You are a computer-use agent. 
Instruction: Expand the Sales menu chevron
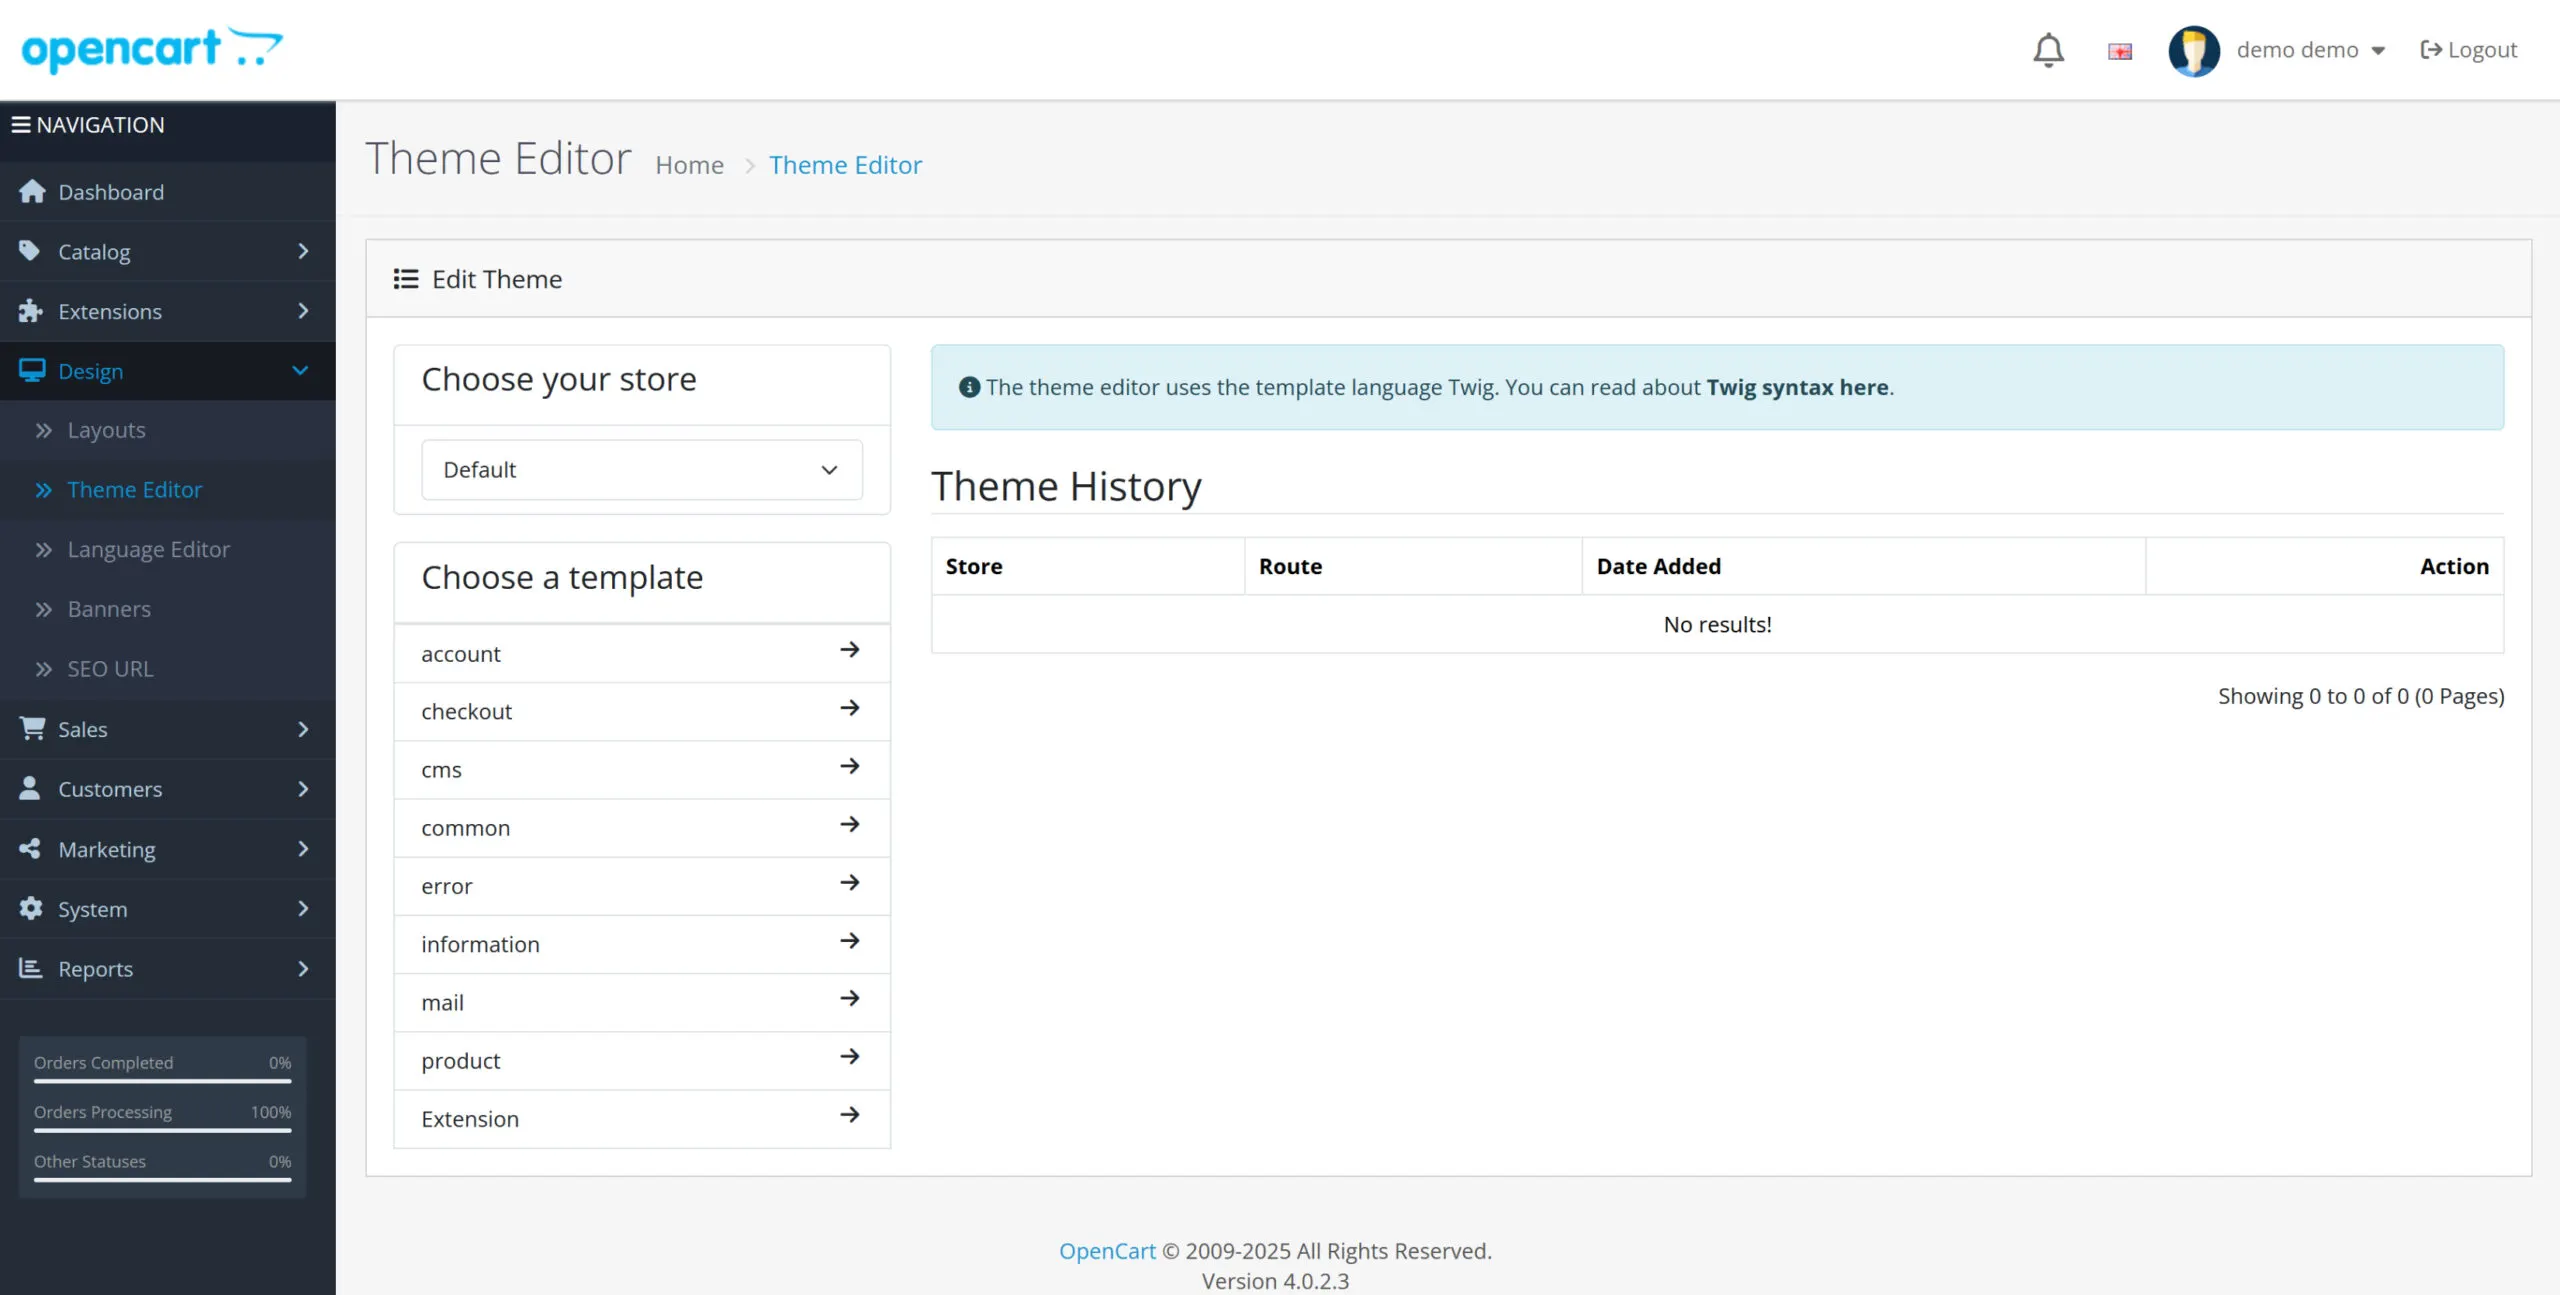coord(302,729)
